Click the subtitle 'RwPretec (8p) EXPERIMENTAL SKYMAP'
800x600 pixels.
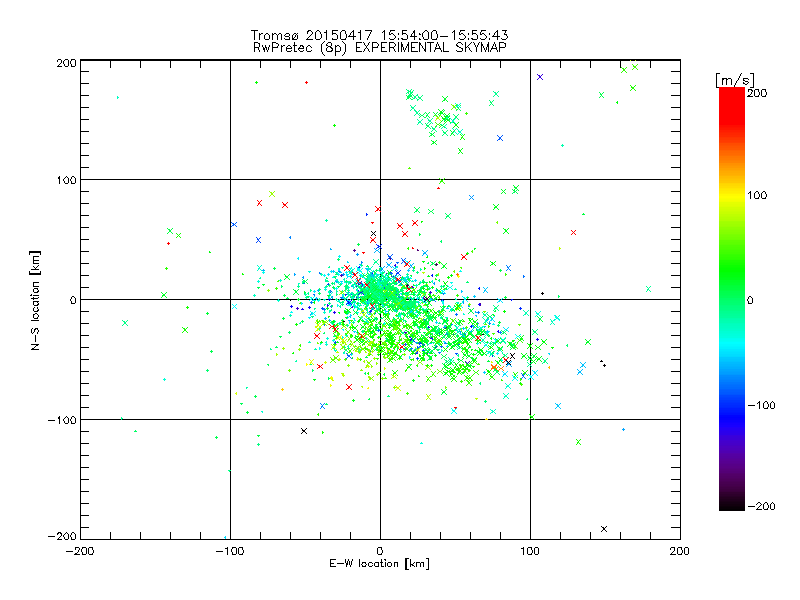coord(380,47)
